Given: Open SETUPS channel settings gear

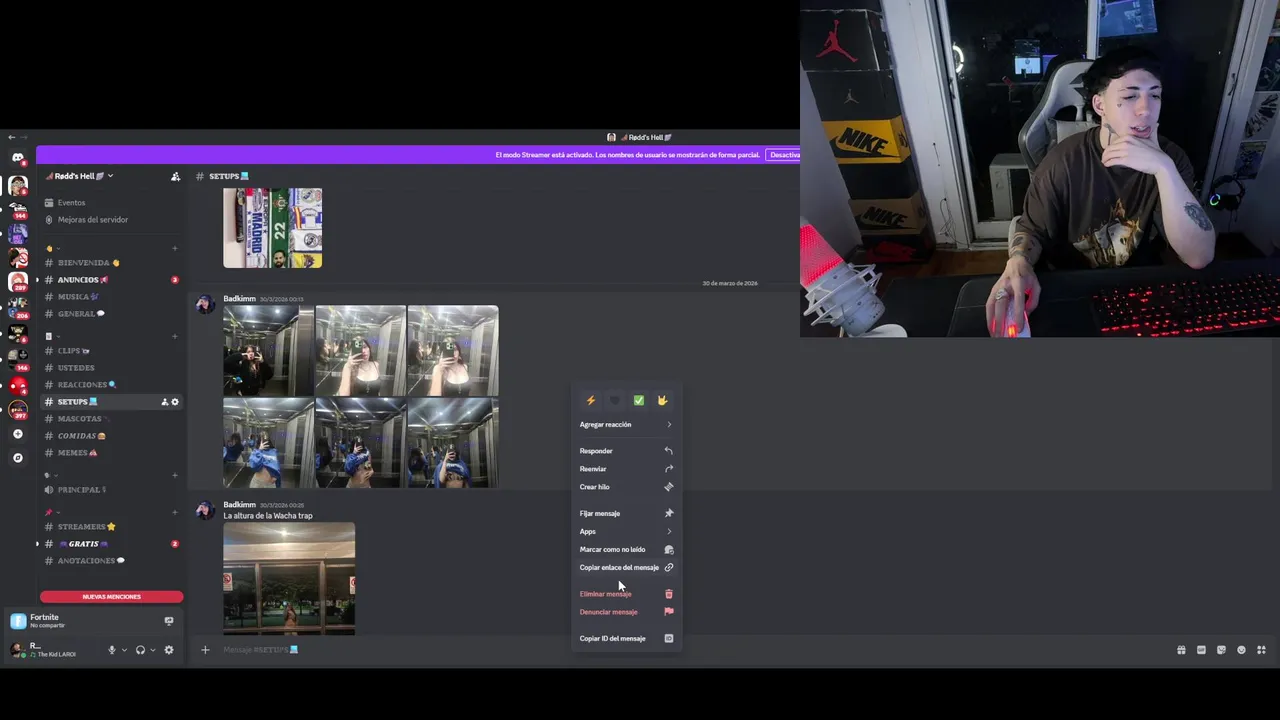Looking at the screenshot, I should coord(175,402).
